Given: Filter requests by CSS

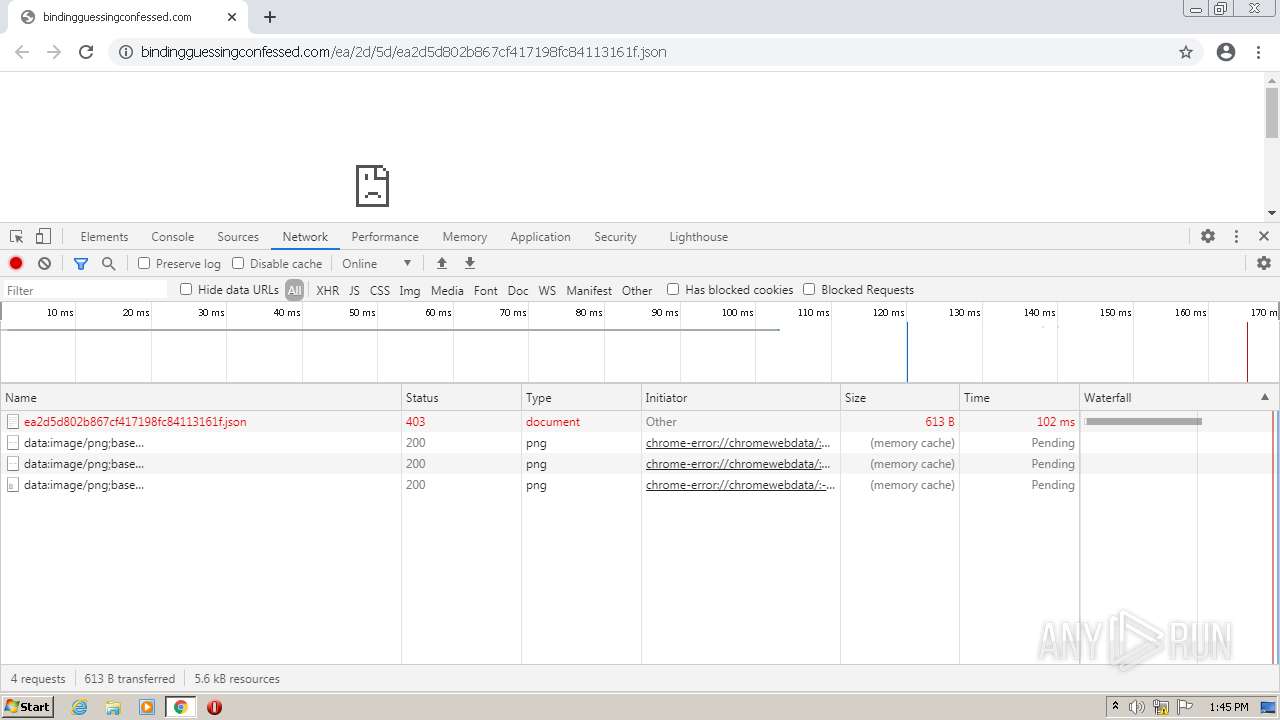Looking at the screenshot, I should pyautogui.click(x=380, y=290).
